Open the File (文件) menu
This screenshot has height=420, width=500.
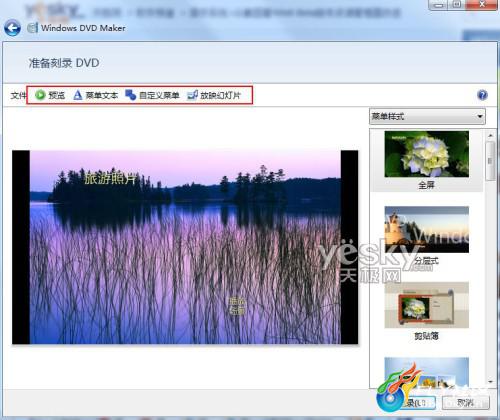(x=18, y=95)
